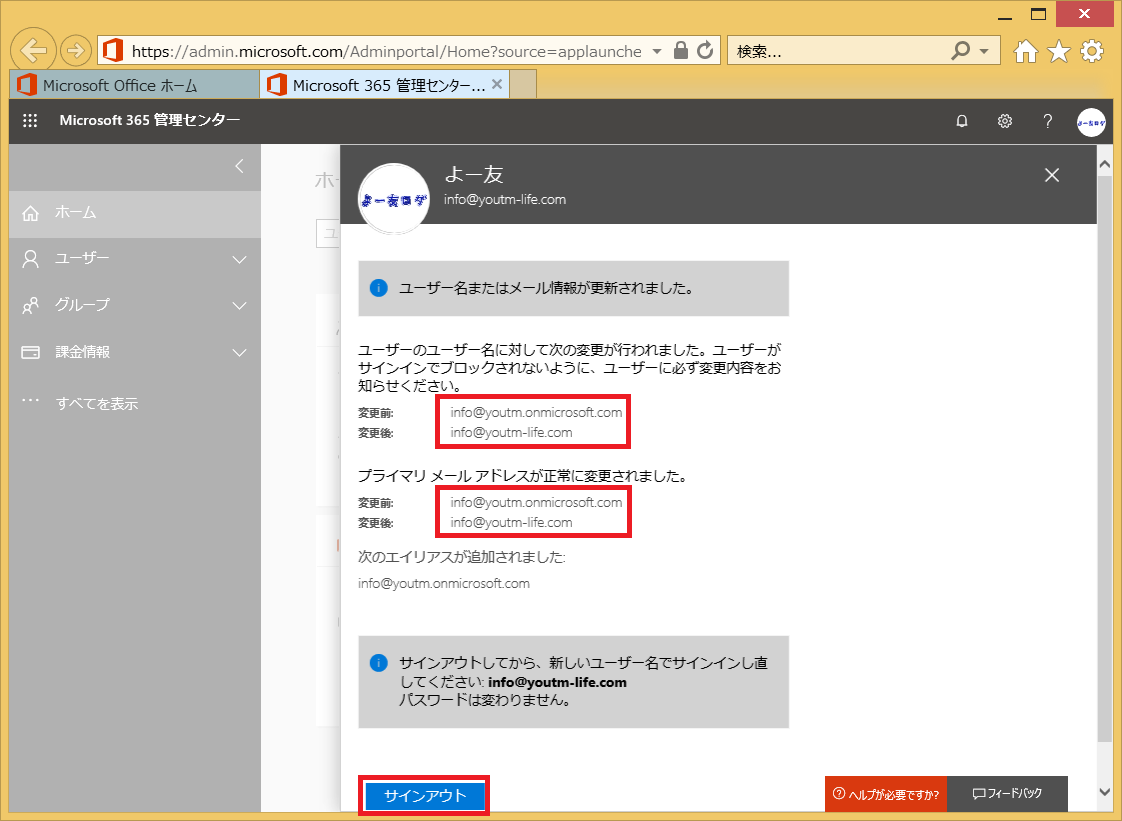Image resolution: width=1122 pixels, height=821 pixels.
Task: Expand the ユーザー menu chevron
Action: point(240,260)
